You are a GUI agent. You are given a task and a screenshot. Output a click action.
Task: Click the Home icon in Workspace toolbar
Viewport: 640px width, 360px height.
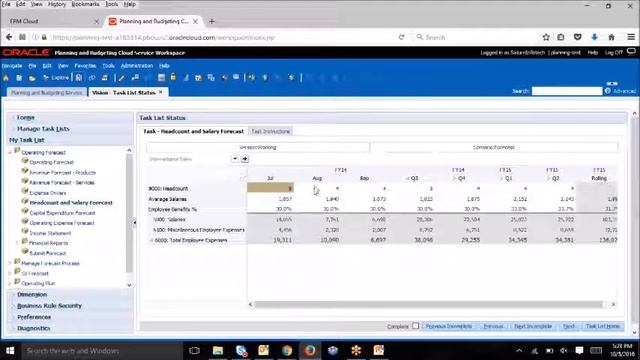pos(6,78)
